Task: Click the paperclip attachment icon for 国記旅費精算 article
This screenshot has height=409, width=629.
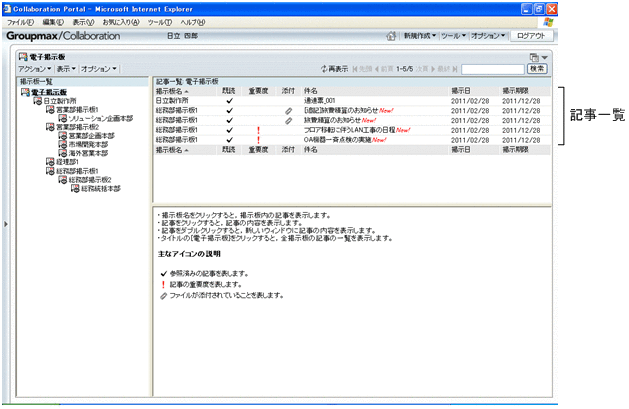Action: coord(288,111)
